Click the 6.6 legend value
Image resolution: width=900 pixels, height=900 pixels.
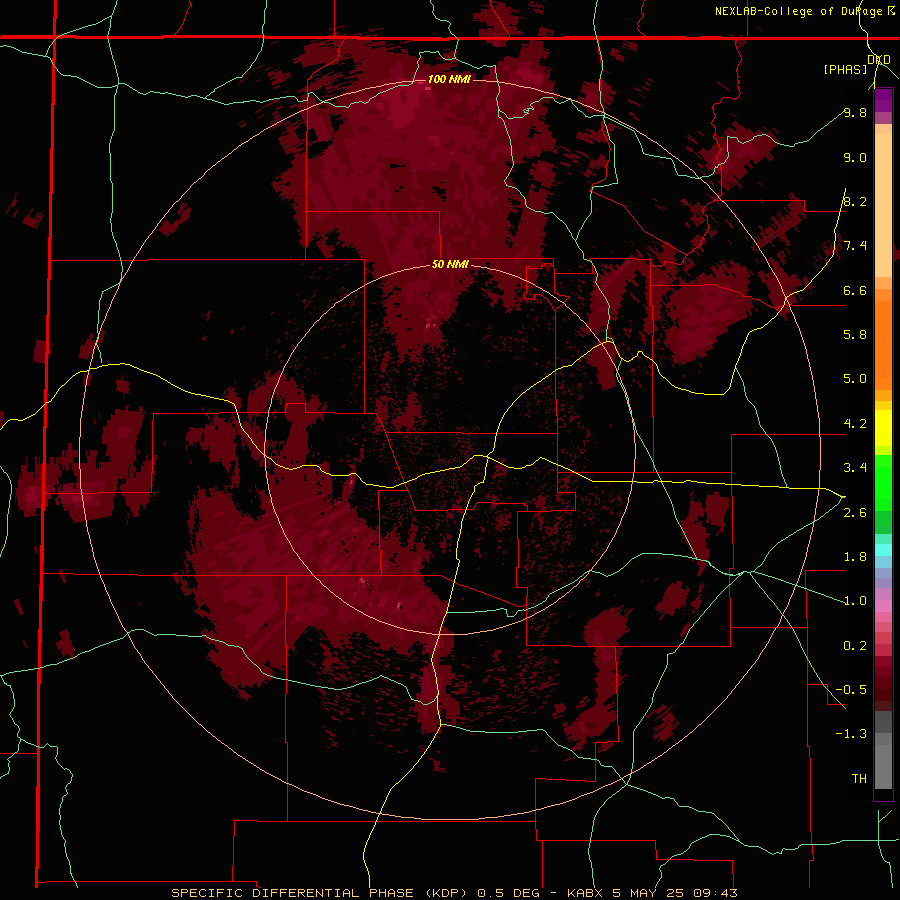pyautogui.click(x=855, y=290)
